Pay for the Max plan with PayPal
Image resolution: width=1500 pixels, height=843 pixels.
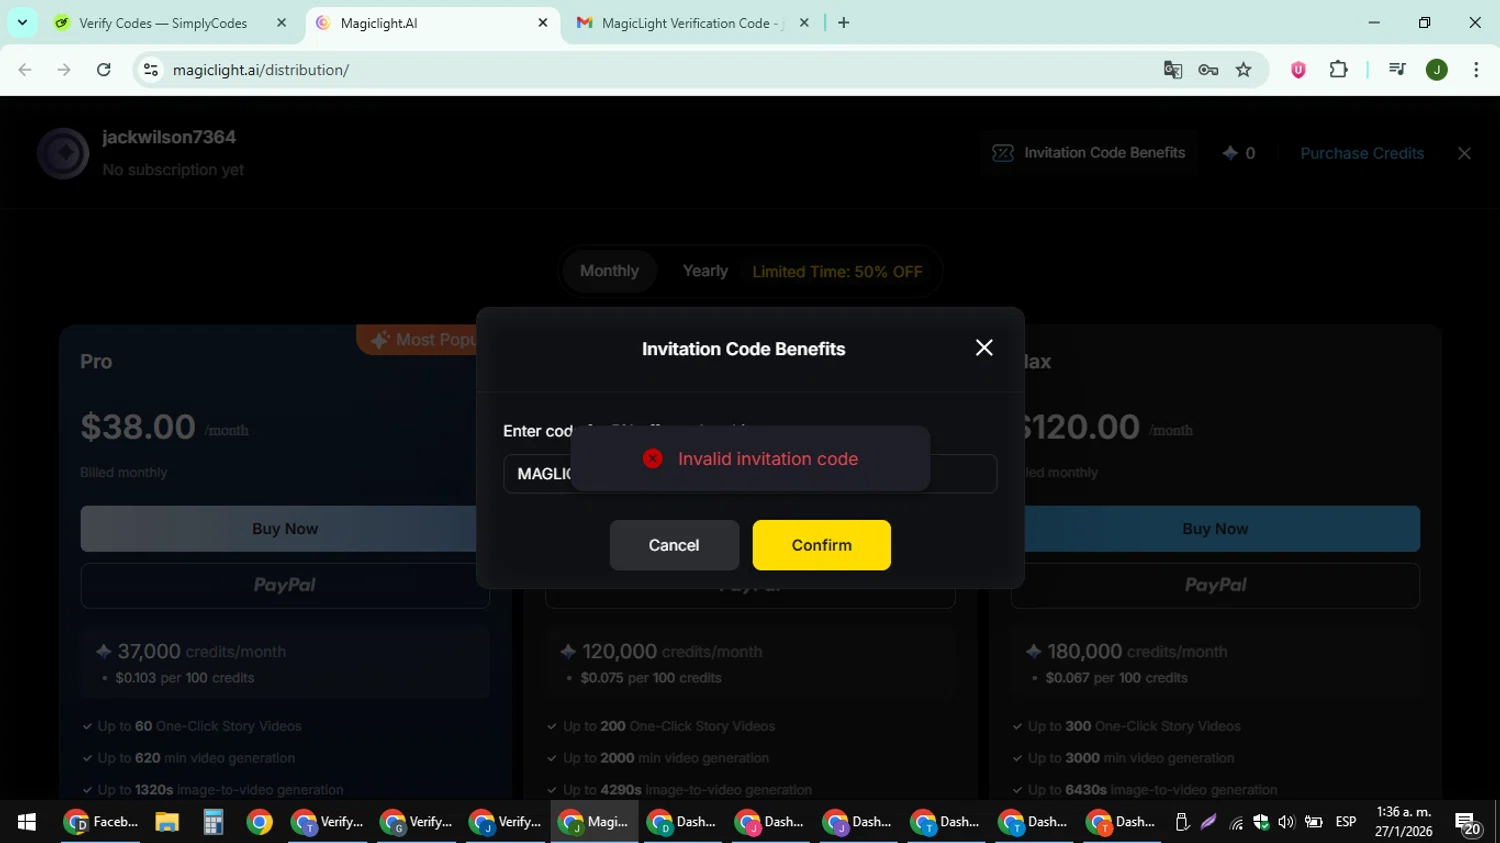point(1215,585)
